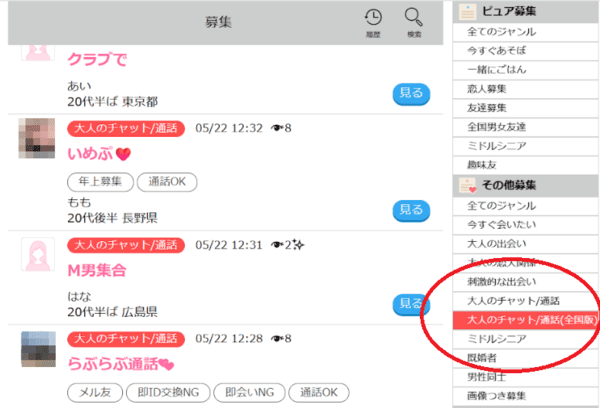Click the 大人のチャット/通話 red label on いめぷ post
The width and height of the screenshot is (600, 408).
[126, 129]
